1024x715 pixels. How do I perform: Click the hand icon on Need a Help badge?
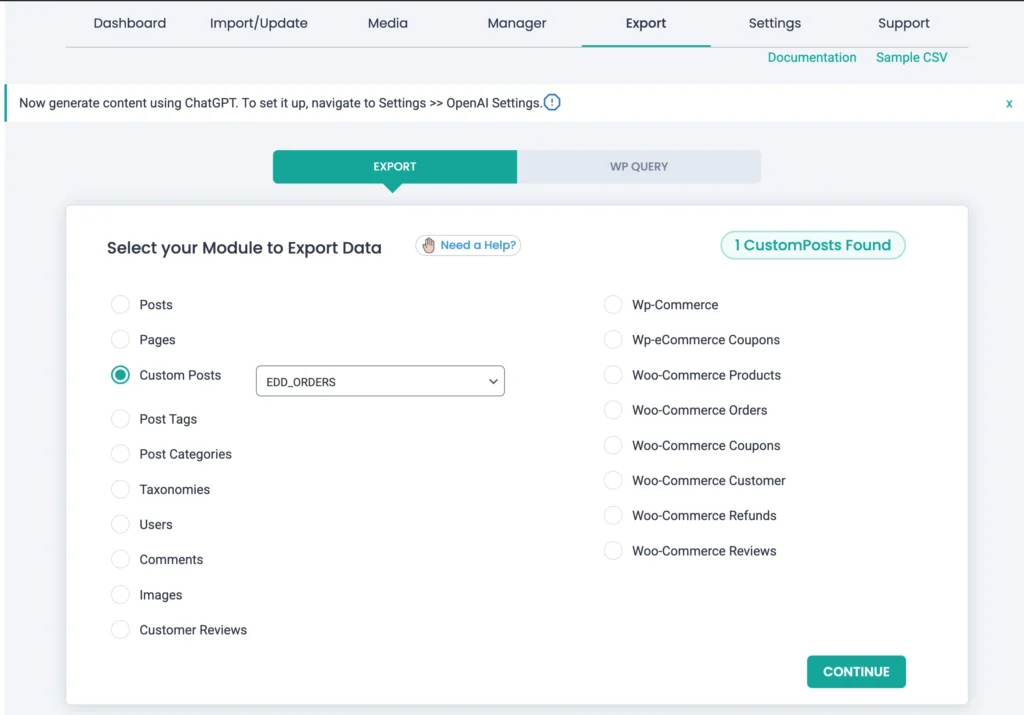click(428, 245)
